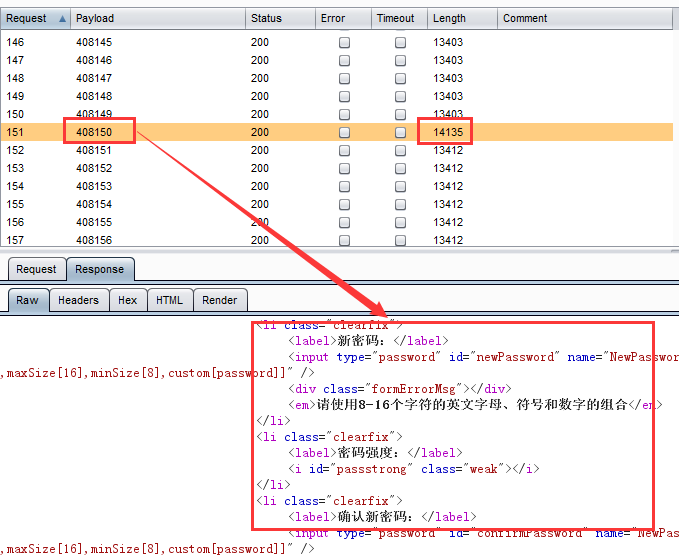
Task: Click request number 150
Action: 15,114
